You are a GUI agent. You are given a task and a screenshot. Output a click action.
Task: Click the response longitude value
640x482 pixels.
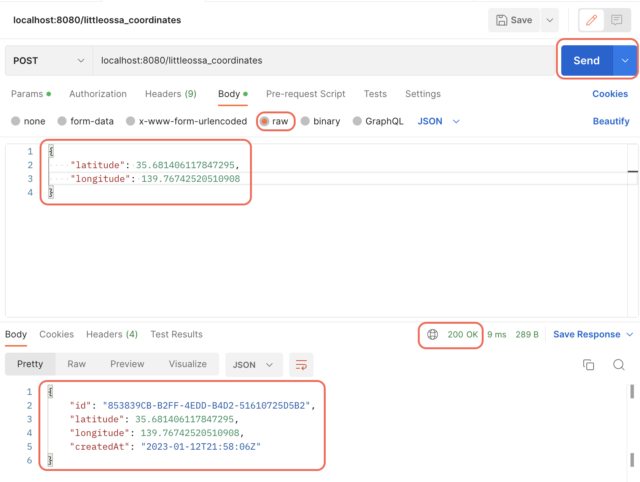click(x=190, y=433)
